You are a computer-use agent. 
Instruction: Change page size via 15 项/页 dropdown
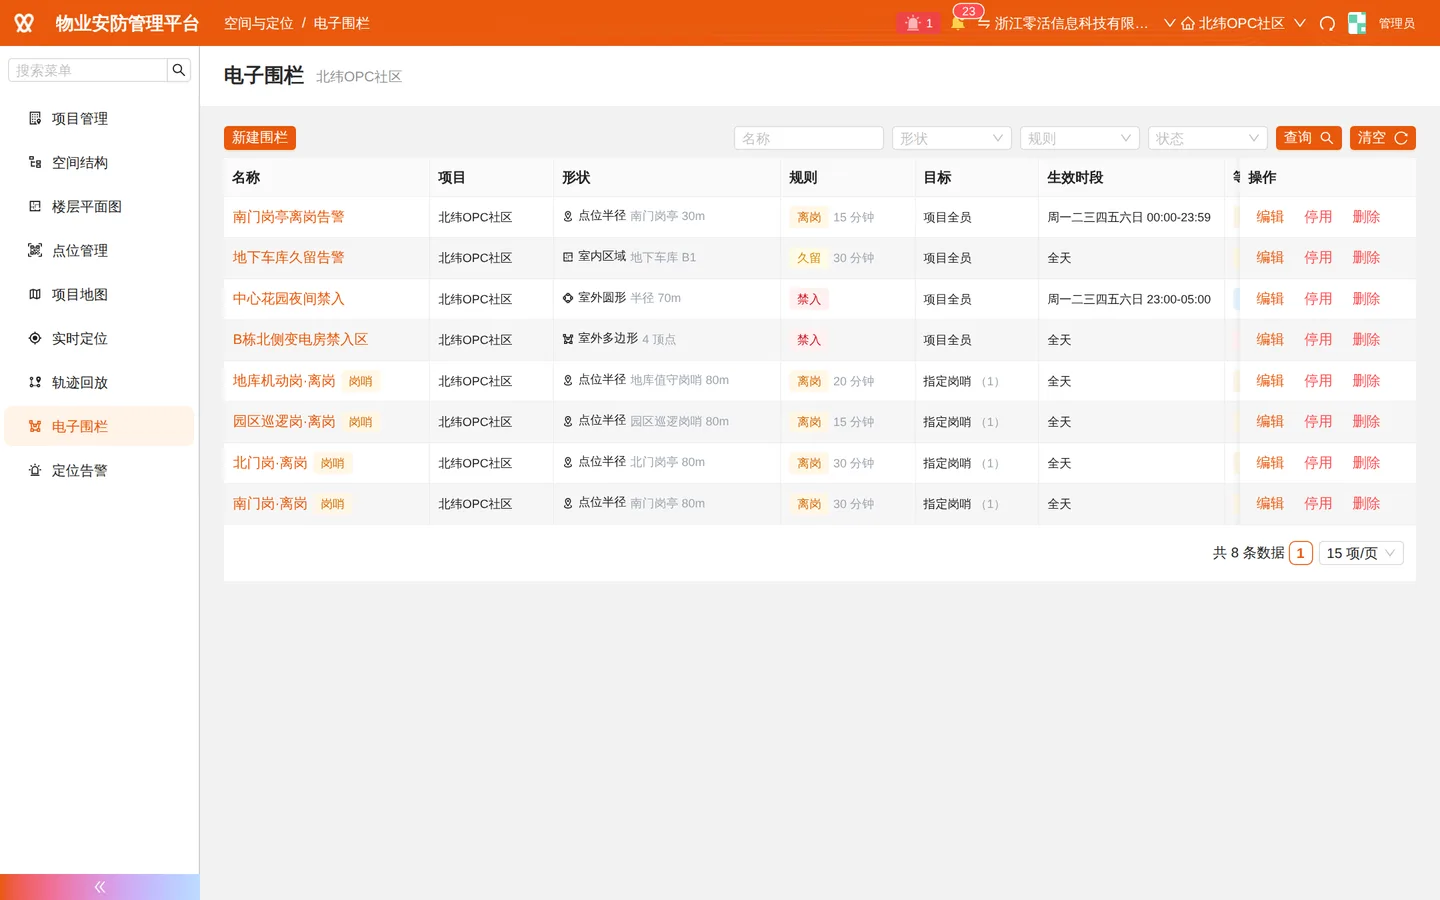tap(1361, 553)
